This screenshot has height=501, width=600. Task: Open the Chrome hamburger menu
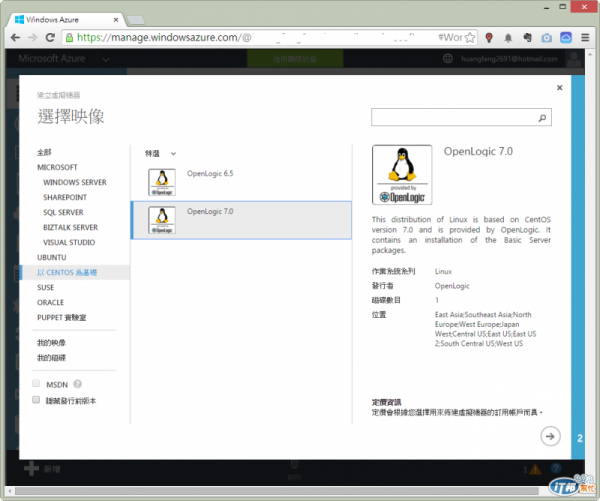tap(585, 38)
